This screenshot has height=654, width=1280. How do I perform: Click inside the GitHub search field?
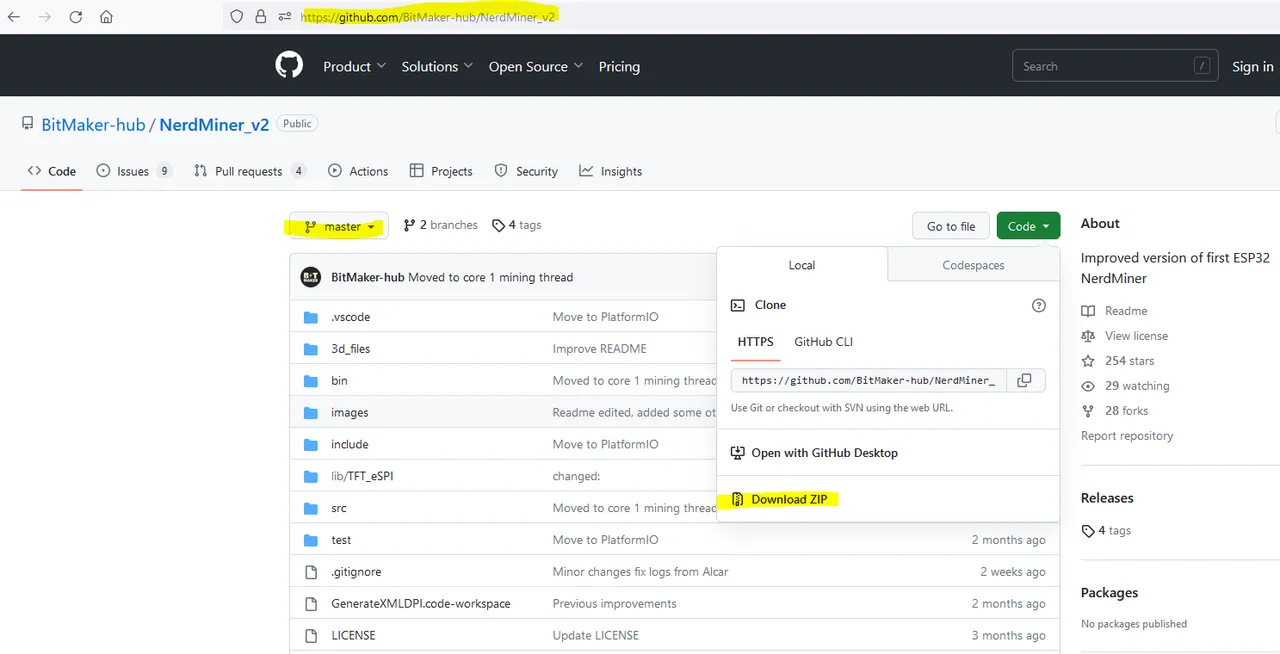point(1115,66)
